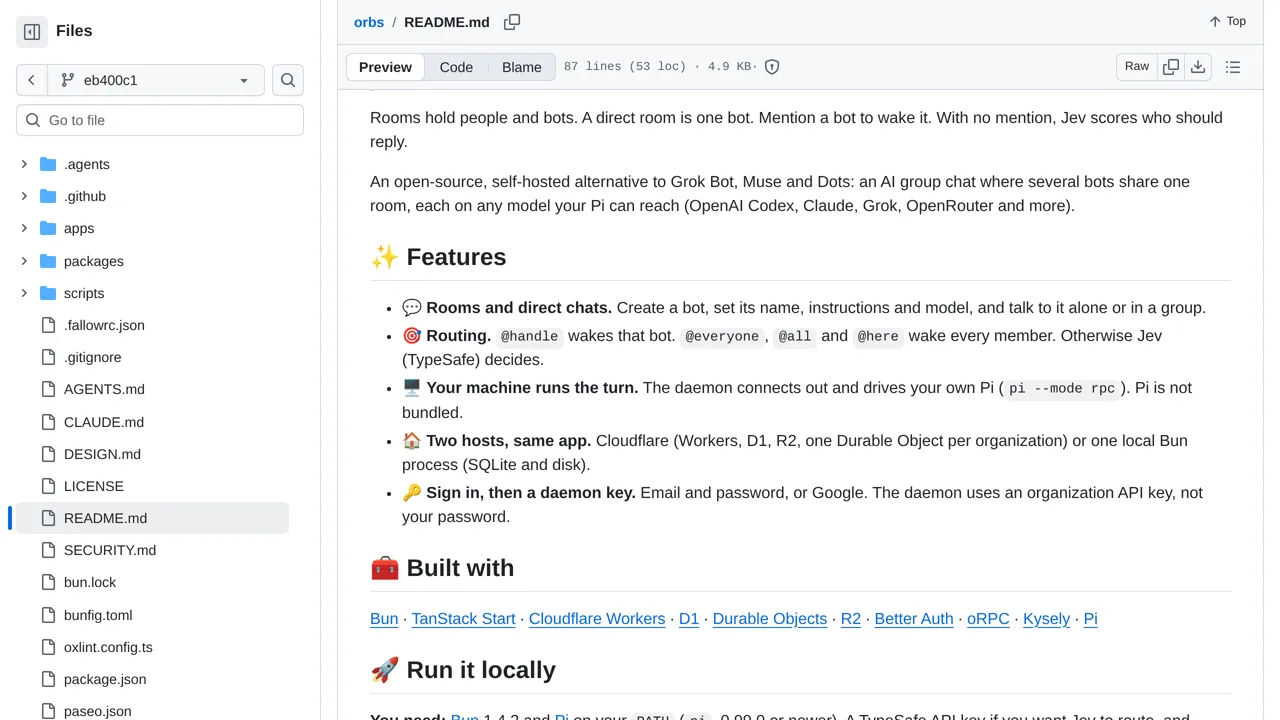Select CLAUDE.md in the file tree
The height and width of the screenshot is (720, 1280).
pos(104,422)
